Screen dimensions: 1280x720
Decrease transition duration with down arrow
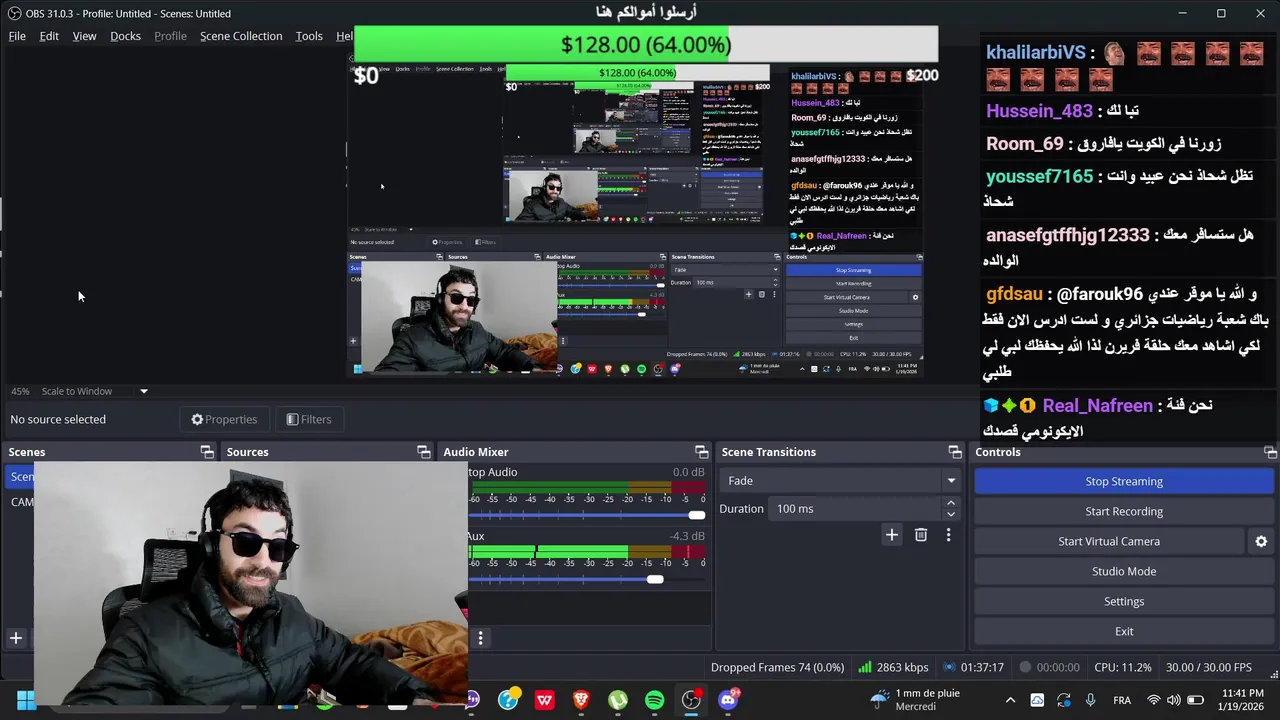(x=950, y=514)
